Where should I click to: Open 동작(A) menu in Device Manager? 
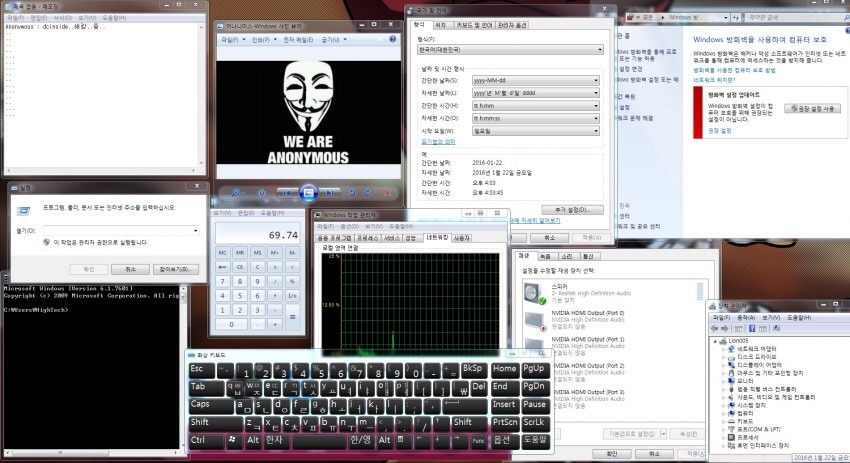point(746,318)
